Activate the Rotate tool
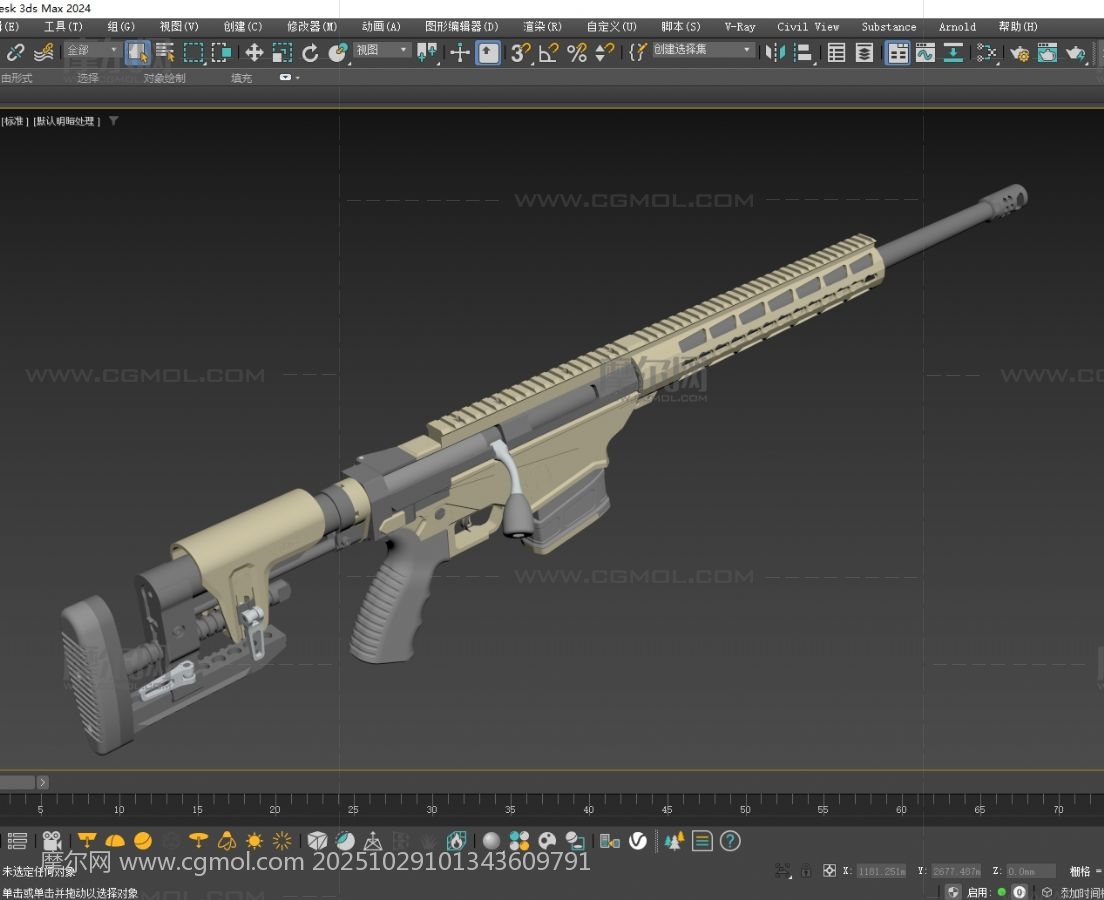 click(310, 53)
